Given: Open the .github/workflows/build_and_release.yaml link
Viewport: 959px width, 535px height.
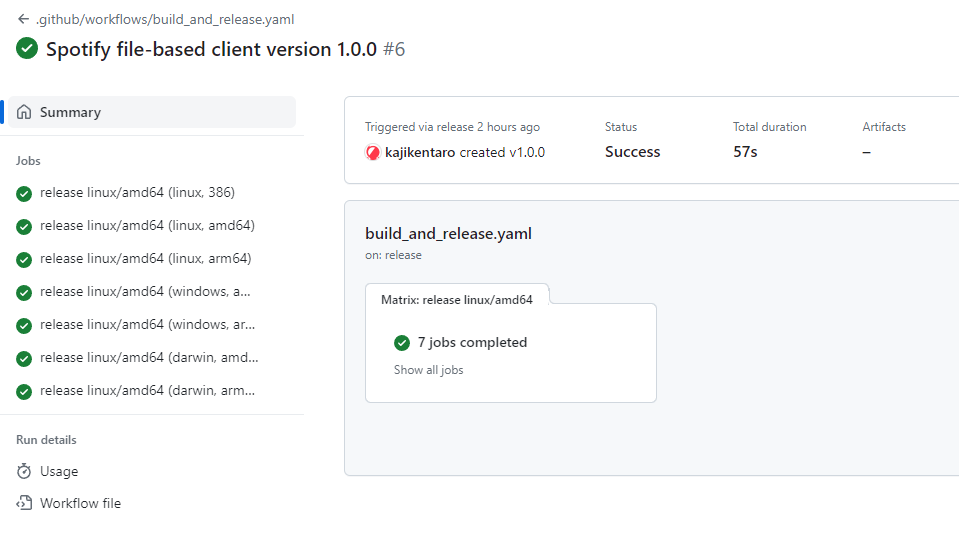Looking at the screenshot, I should click(165, 20).
